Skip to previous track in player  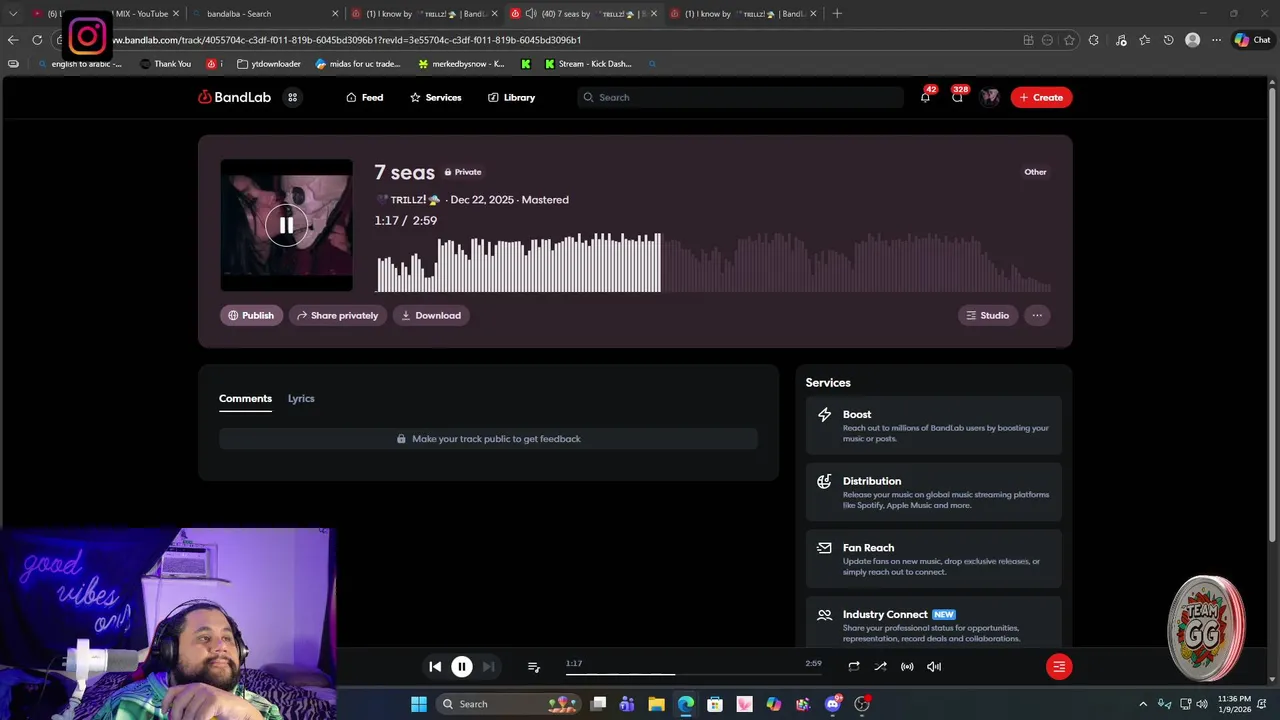(x=435, y=667)
